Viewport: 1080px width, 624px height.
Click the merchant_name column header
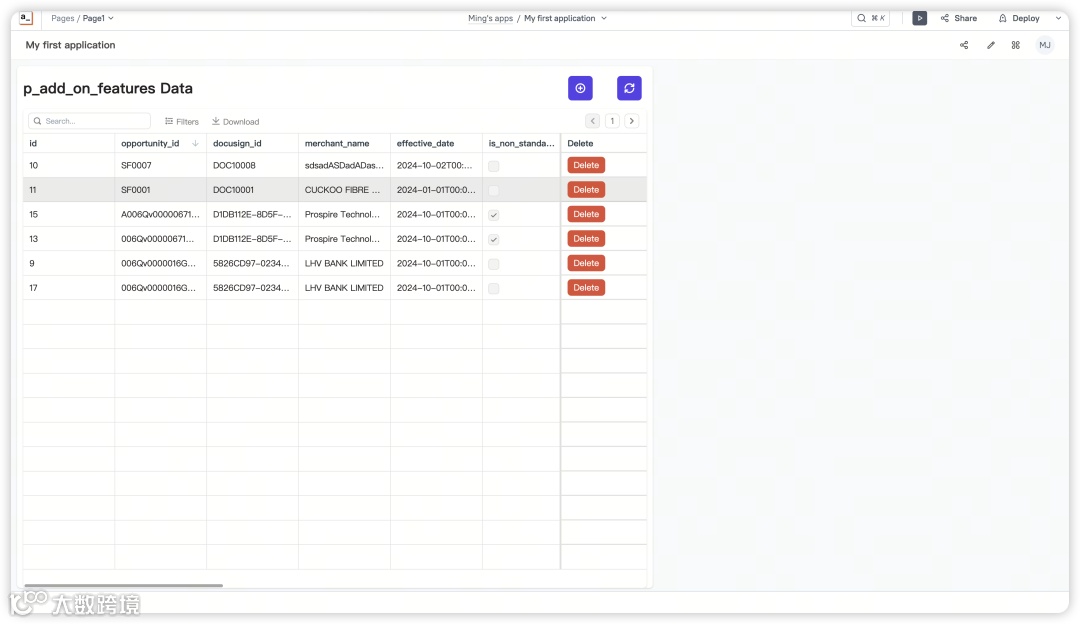tap(344, 144)
